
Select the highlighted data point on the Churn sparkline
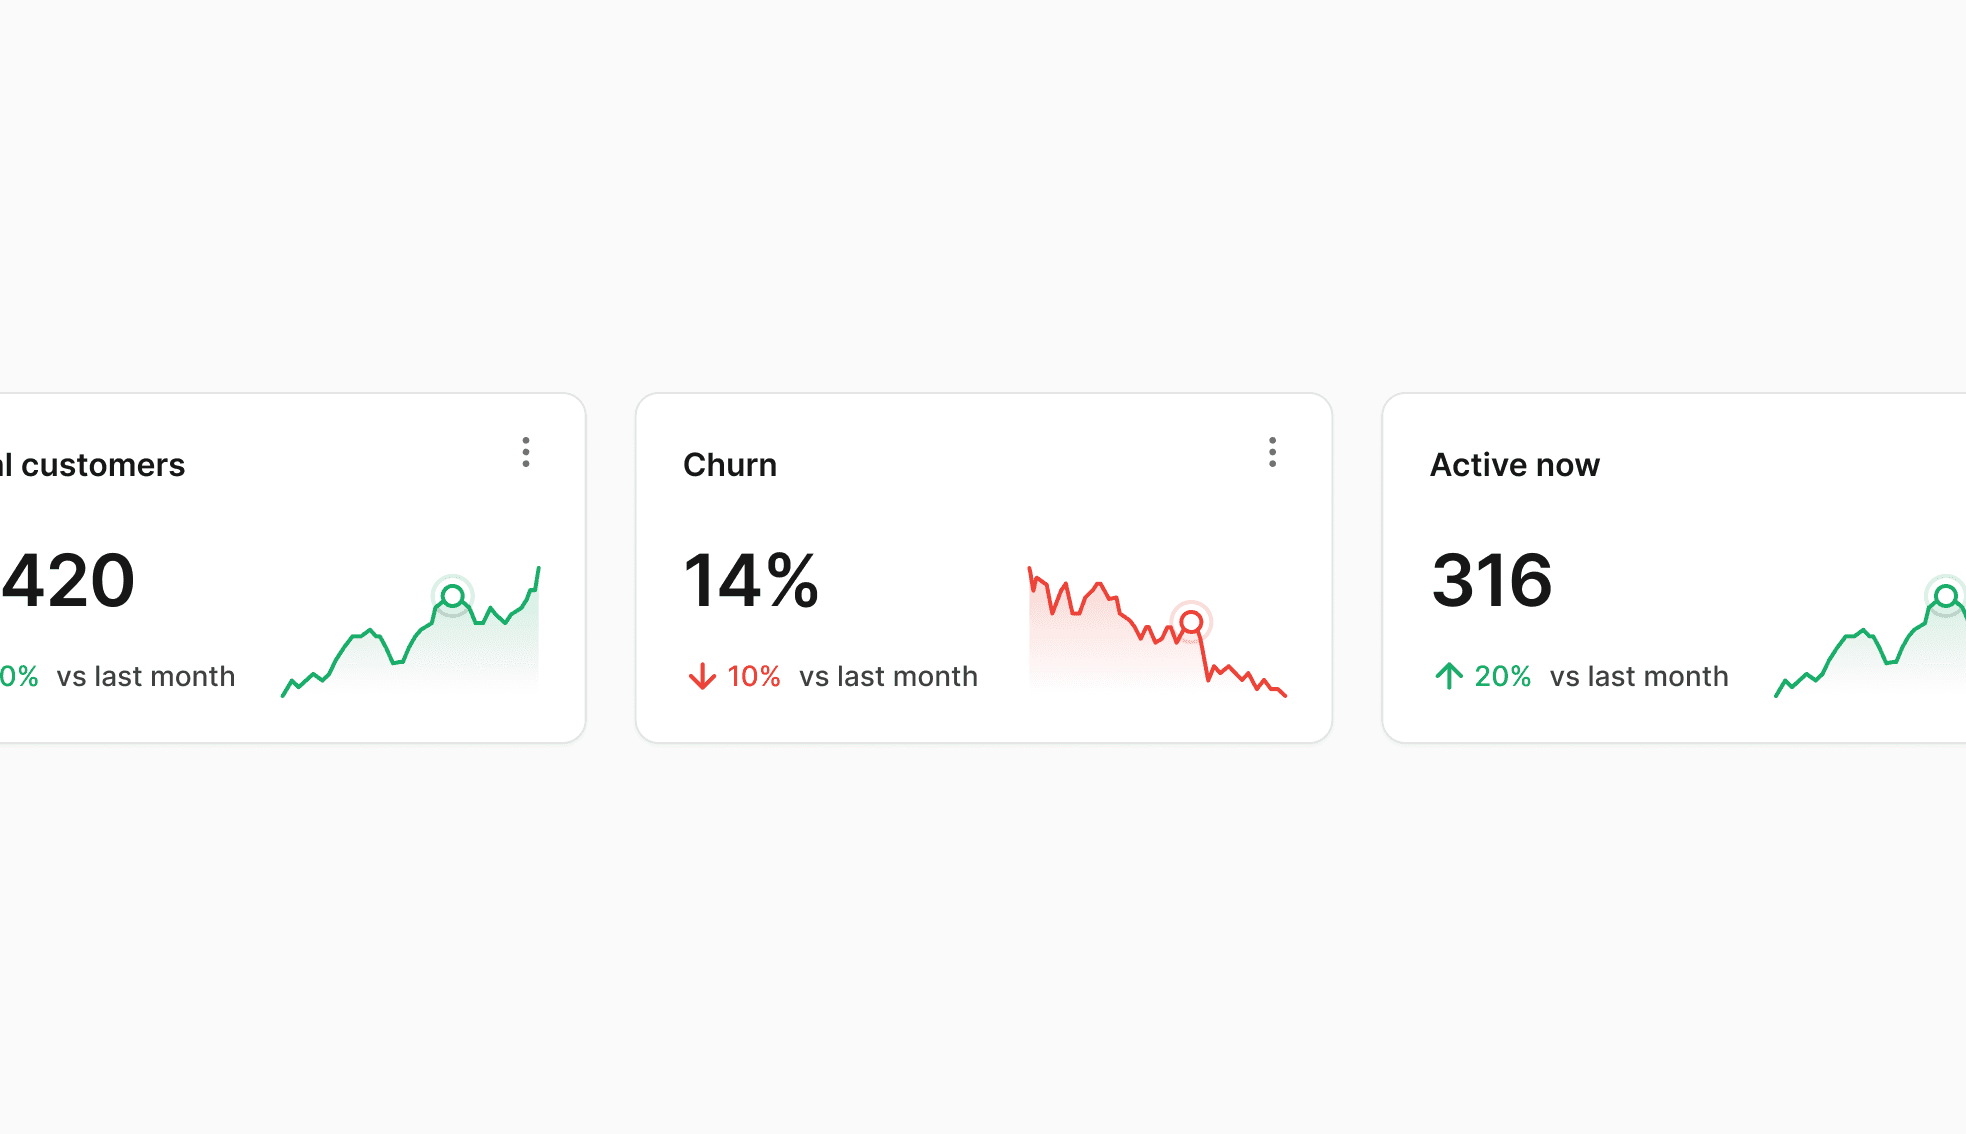coord(1191,621)
